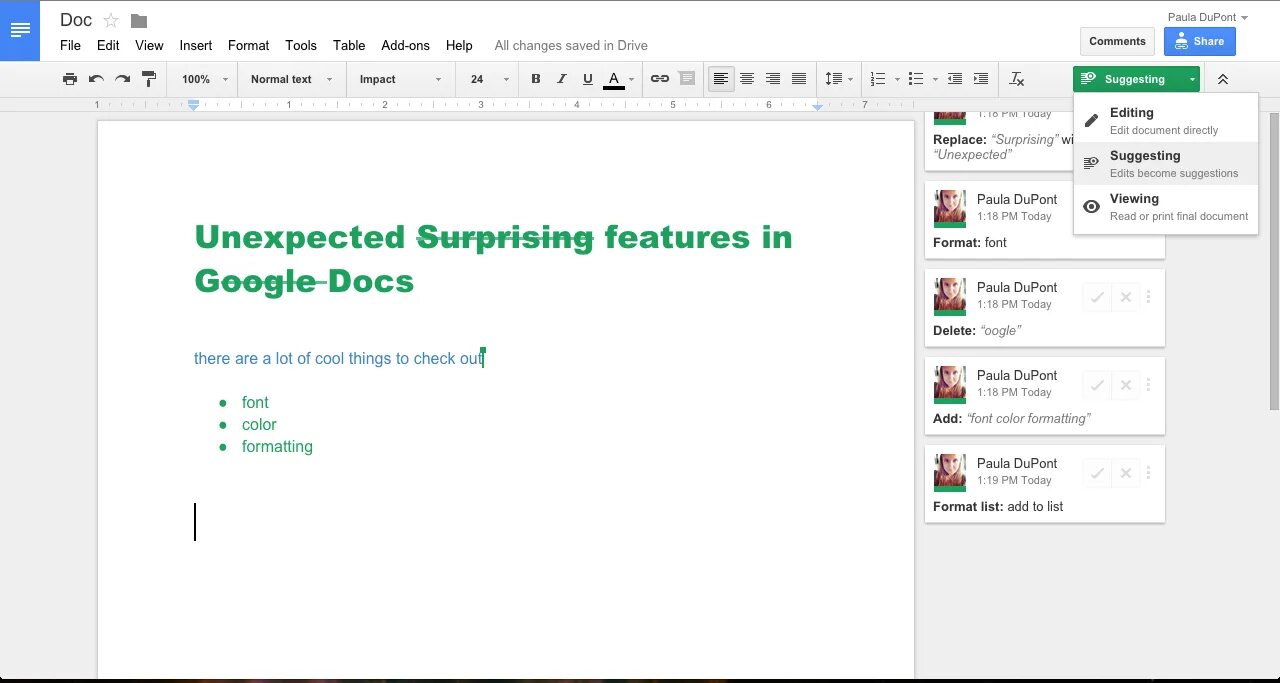Open the File menu
The image size is (1280, 683).
70,45
